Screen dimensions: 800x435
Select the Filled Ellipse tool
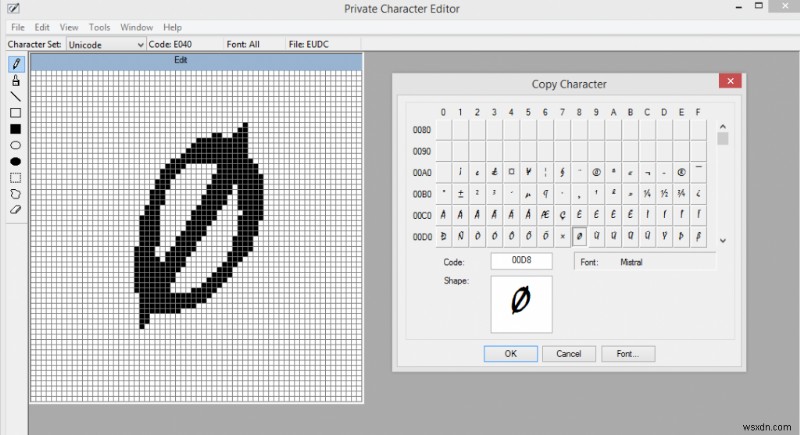[x=16, y=162]
